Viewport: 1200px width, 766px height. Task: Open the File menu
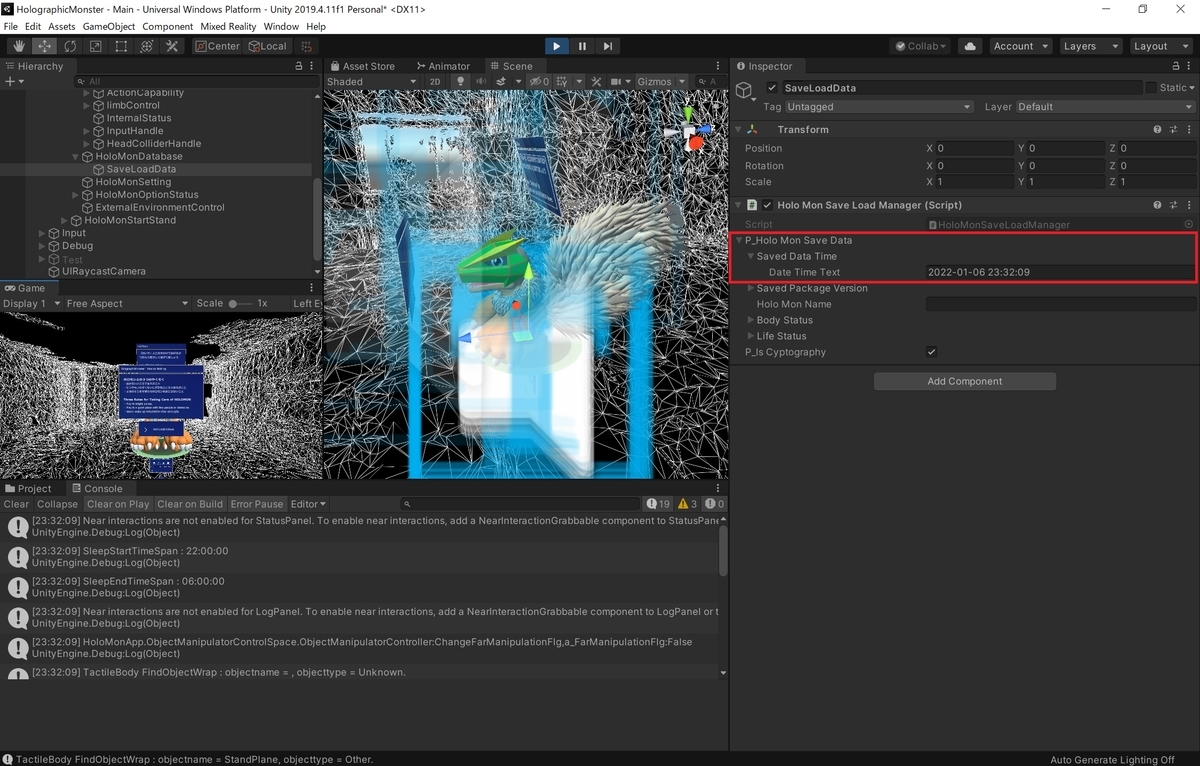coord(11,26)
